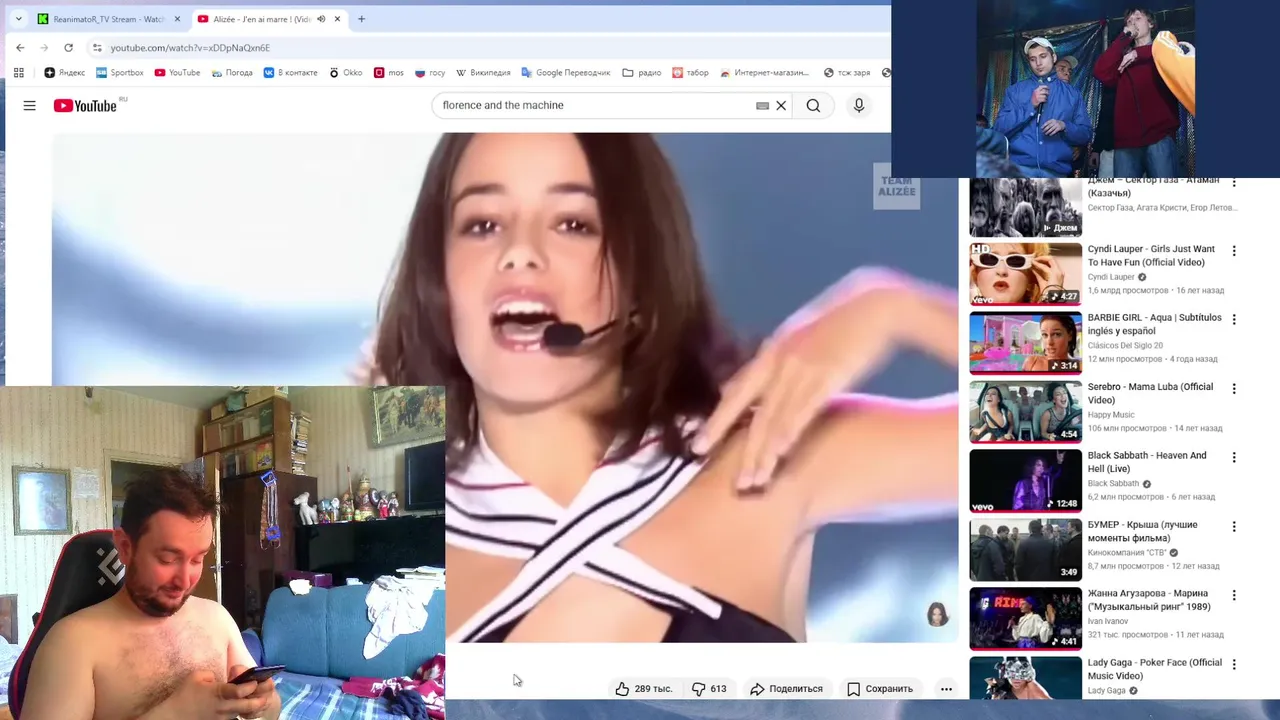This screenshot has width=1280, height=720.
Task: Open options menu for Жанна Агузарова video
Action: tap(1234, 596)
